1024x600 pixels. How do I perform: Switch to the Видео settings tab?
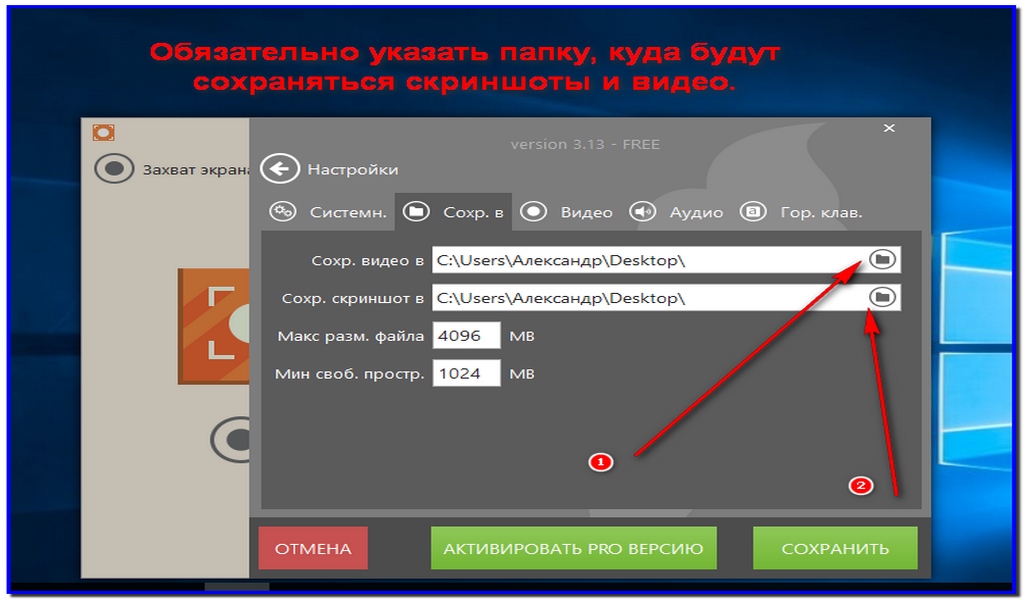tap(562, 211)
